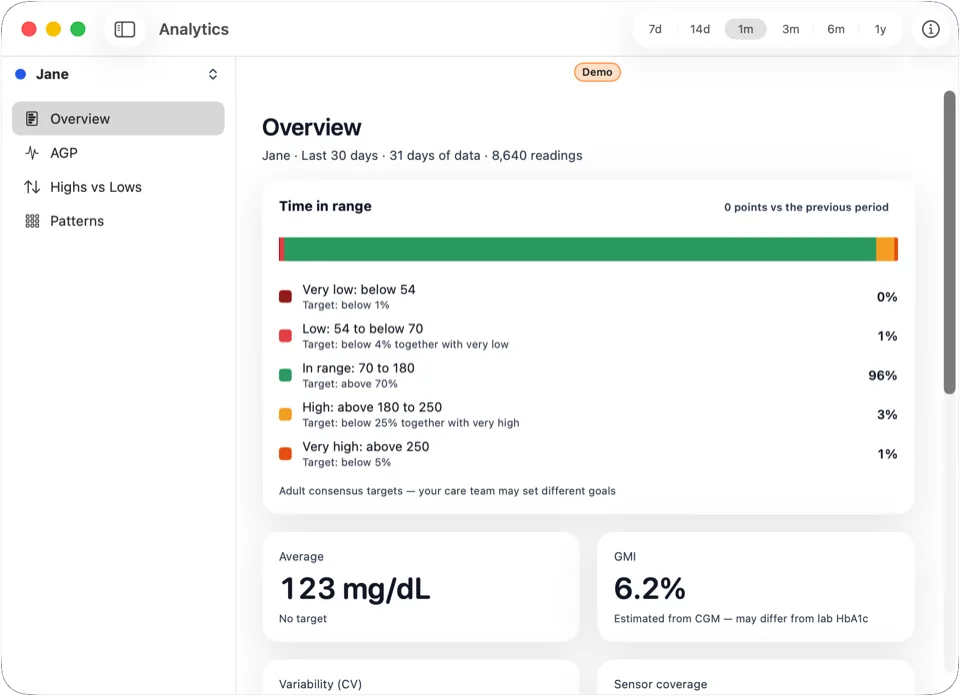Select the 1y time range
Image resolution: width=960 pixels, height=696 pixels.
[880, 29]
